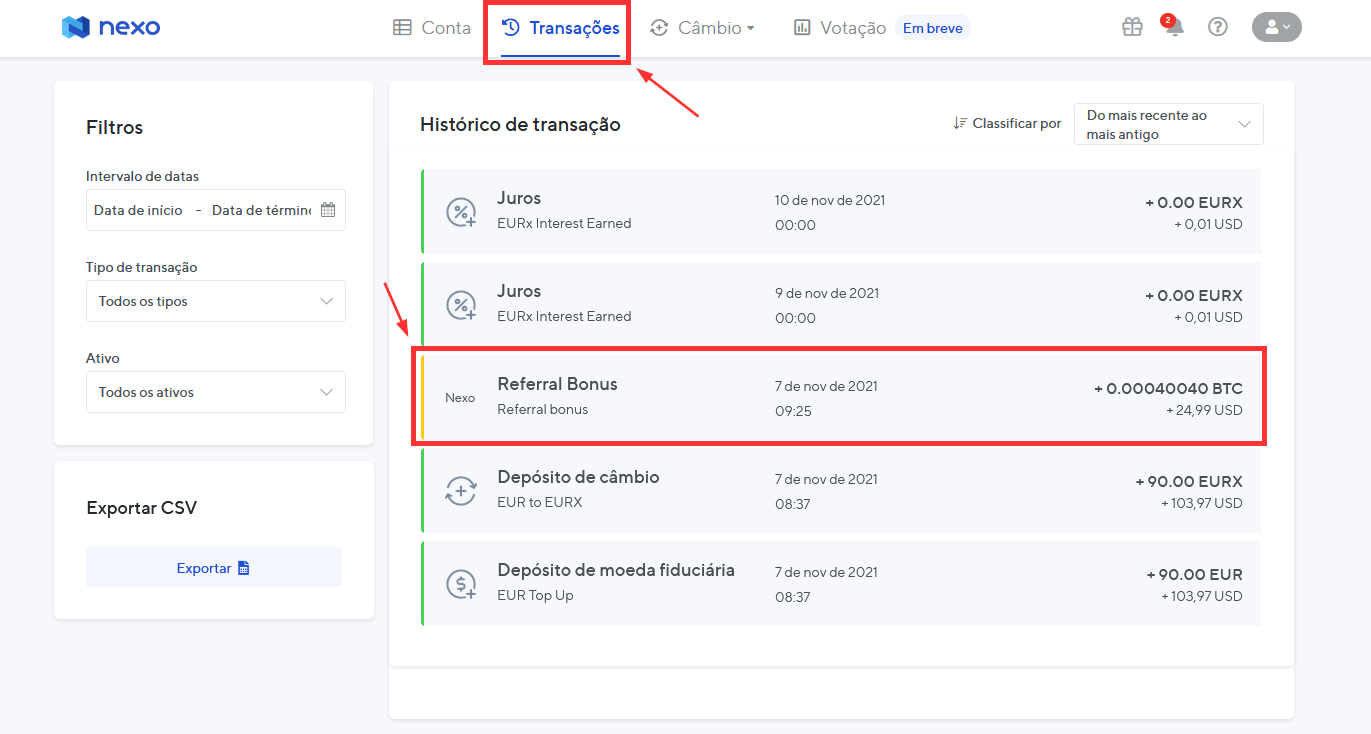Select the Transações tab
Screen dimensions: 1371x734
[561, 28]
